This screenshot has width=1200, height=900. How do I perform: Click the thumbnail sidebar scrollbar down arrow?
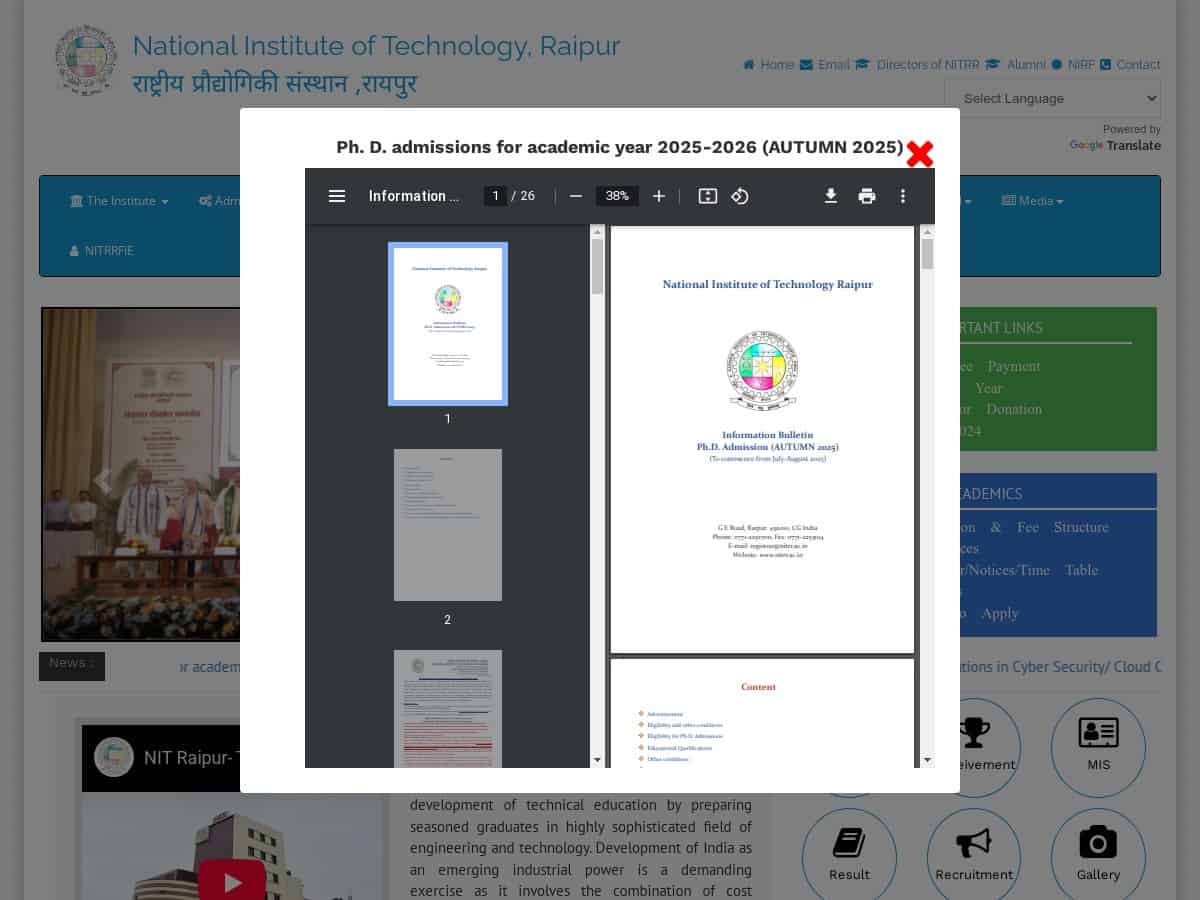598,760
